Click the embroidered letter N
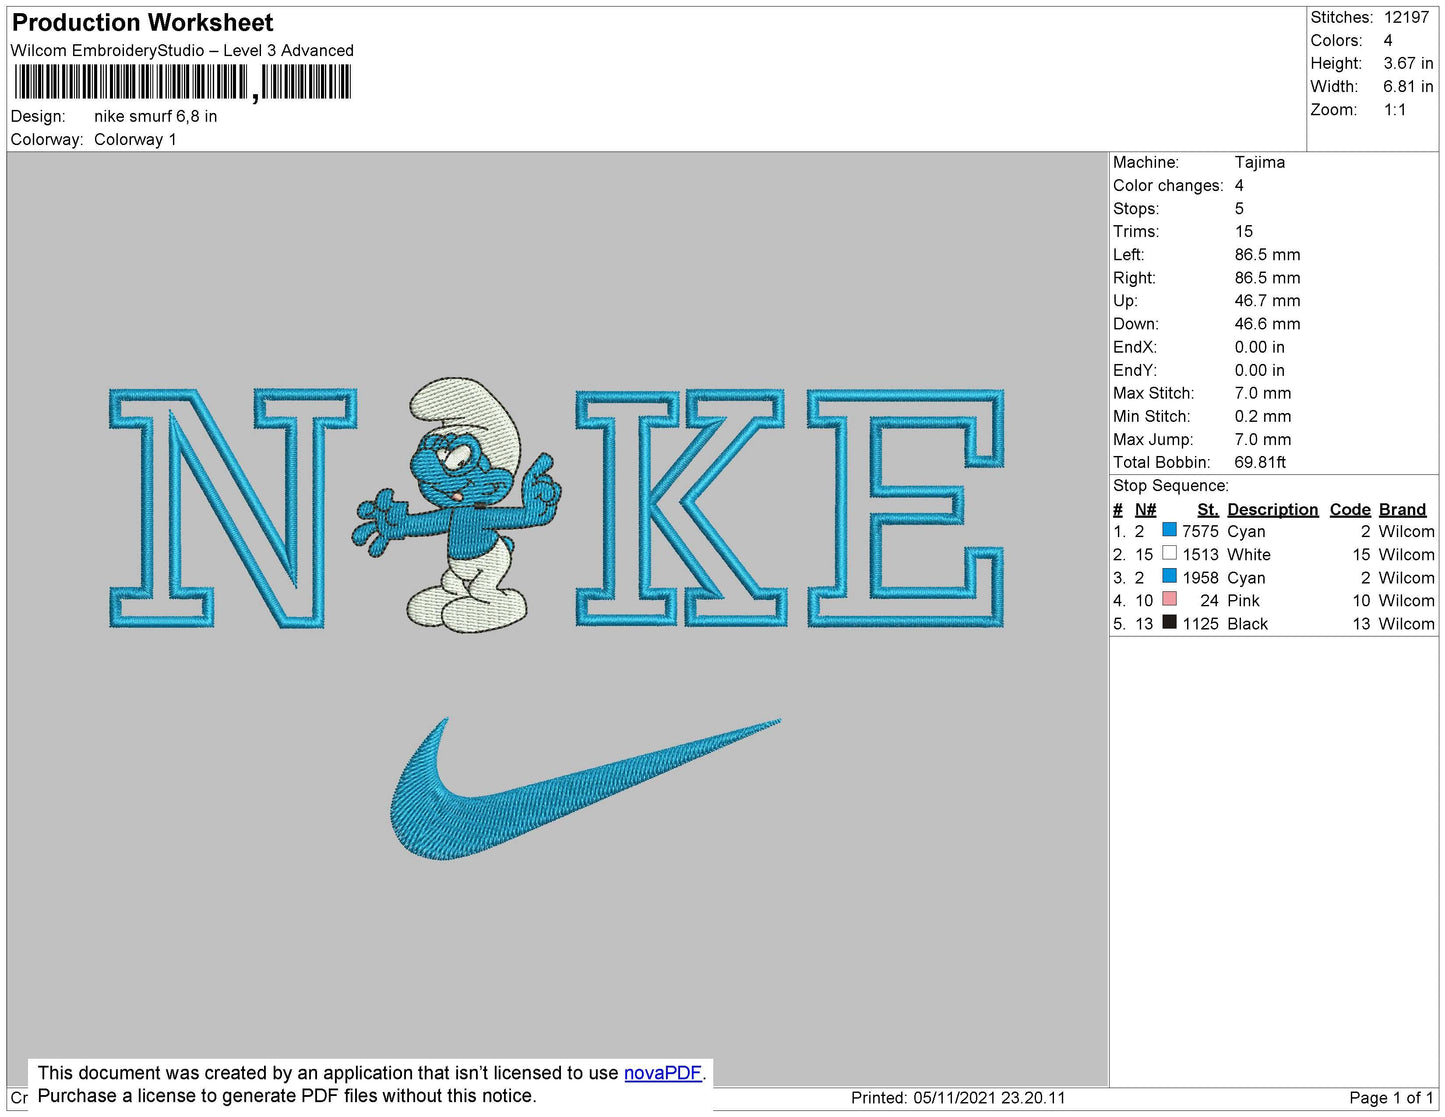 tap(232, 508)
